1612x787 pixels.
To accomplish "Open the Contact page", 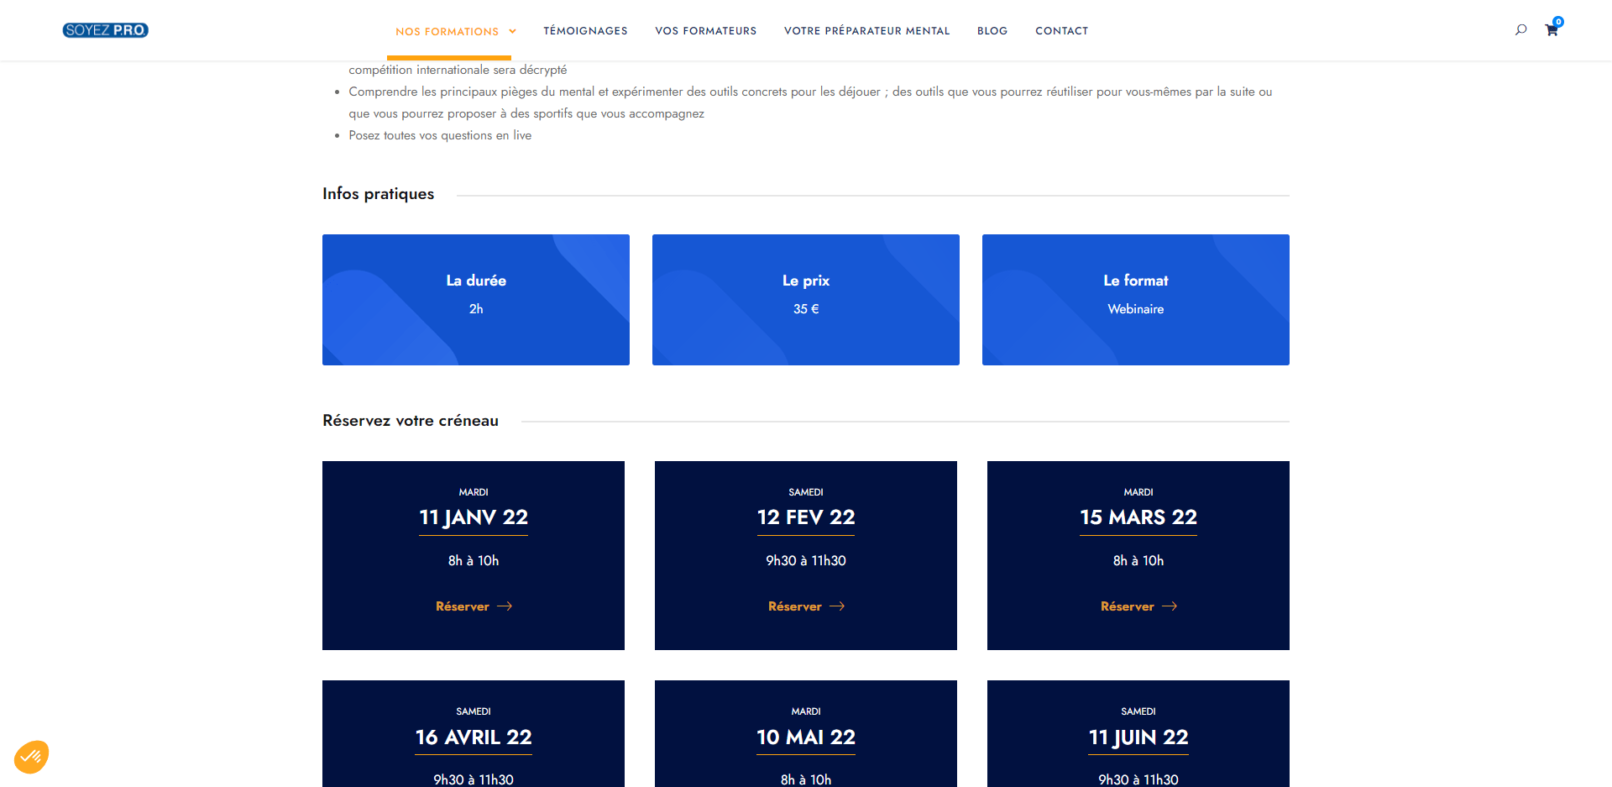I will [x=1061, y=31].
